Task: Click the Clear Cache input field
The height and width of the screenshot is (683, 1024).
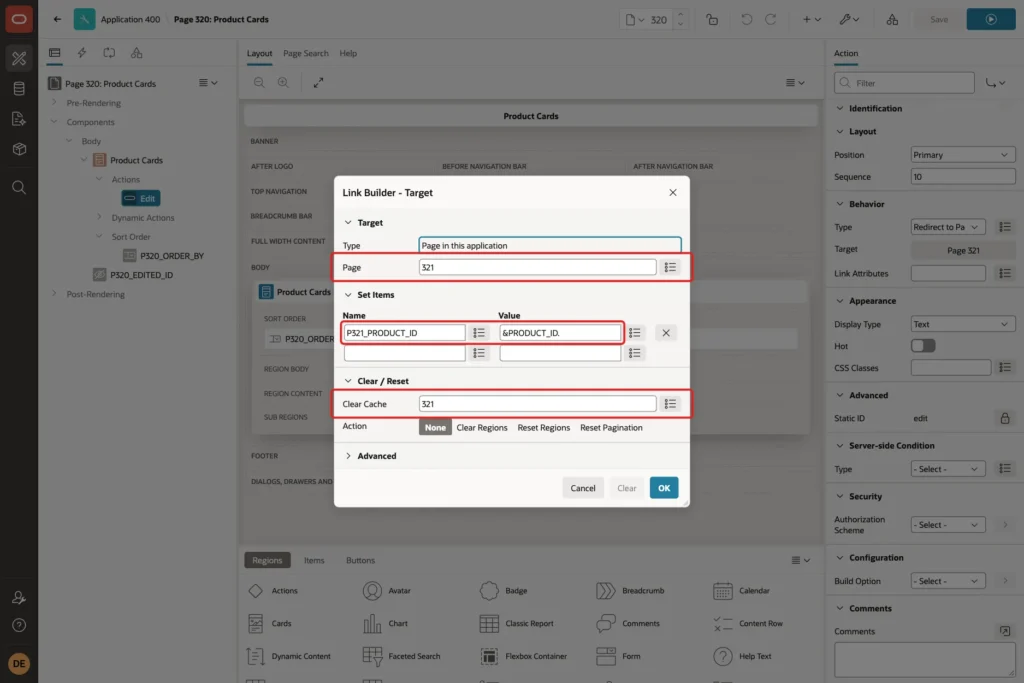Action: click(537, 404)
